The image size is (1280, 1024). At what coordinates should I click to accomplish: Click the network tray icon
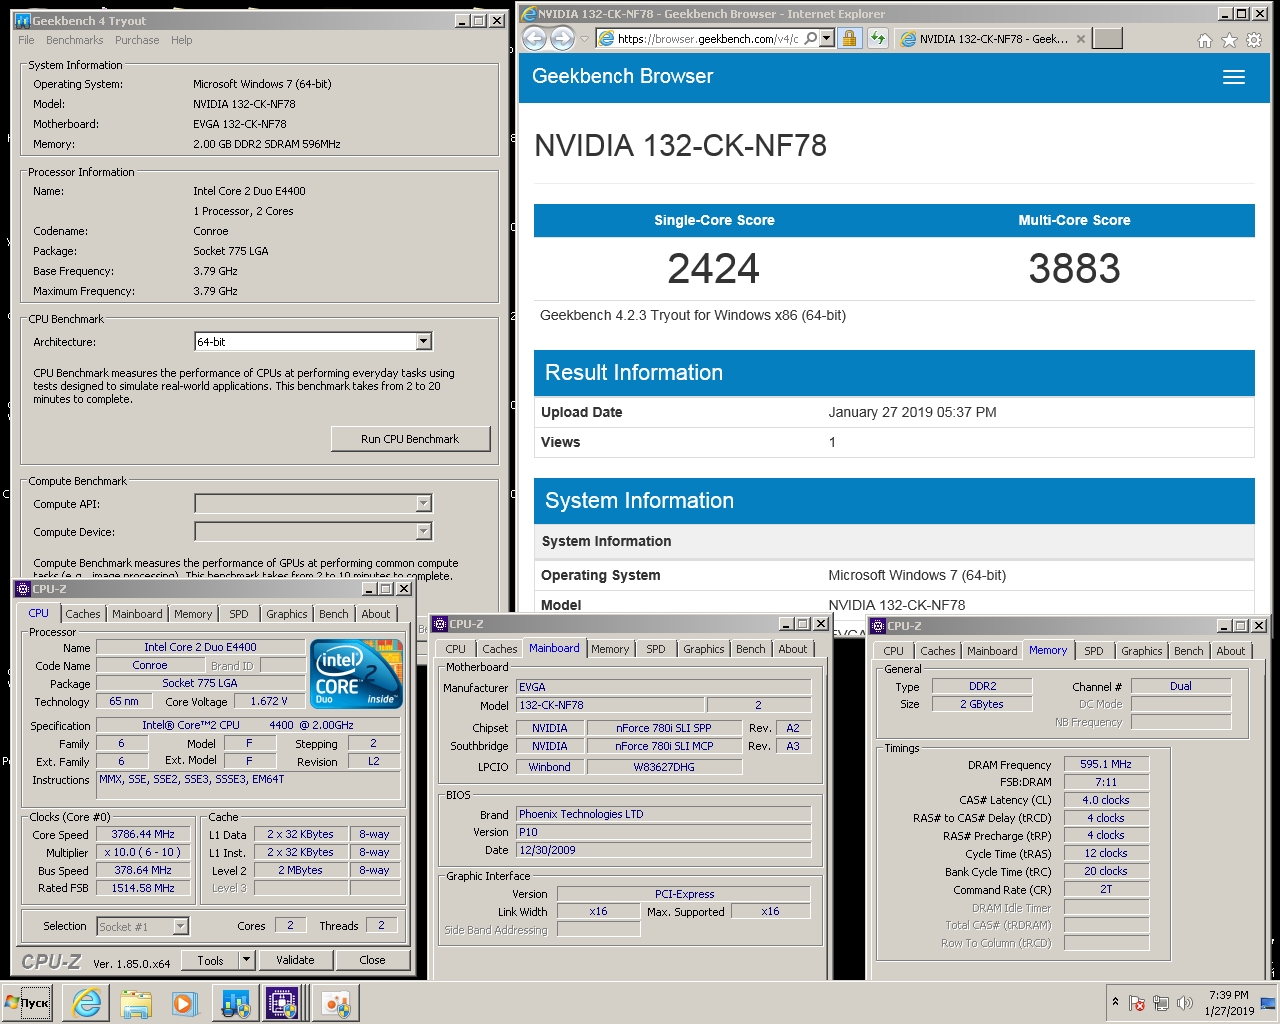point(1161,1003)
